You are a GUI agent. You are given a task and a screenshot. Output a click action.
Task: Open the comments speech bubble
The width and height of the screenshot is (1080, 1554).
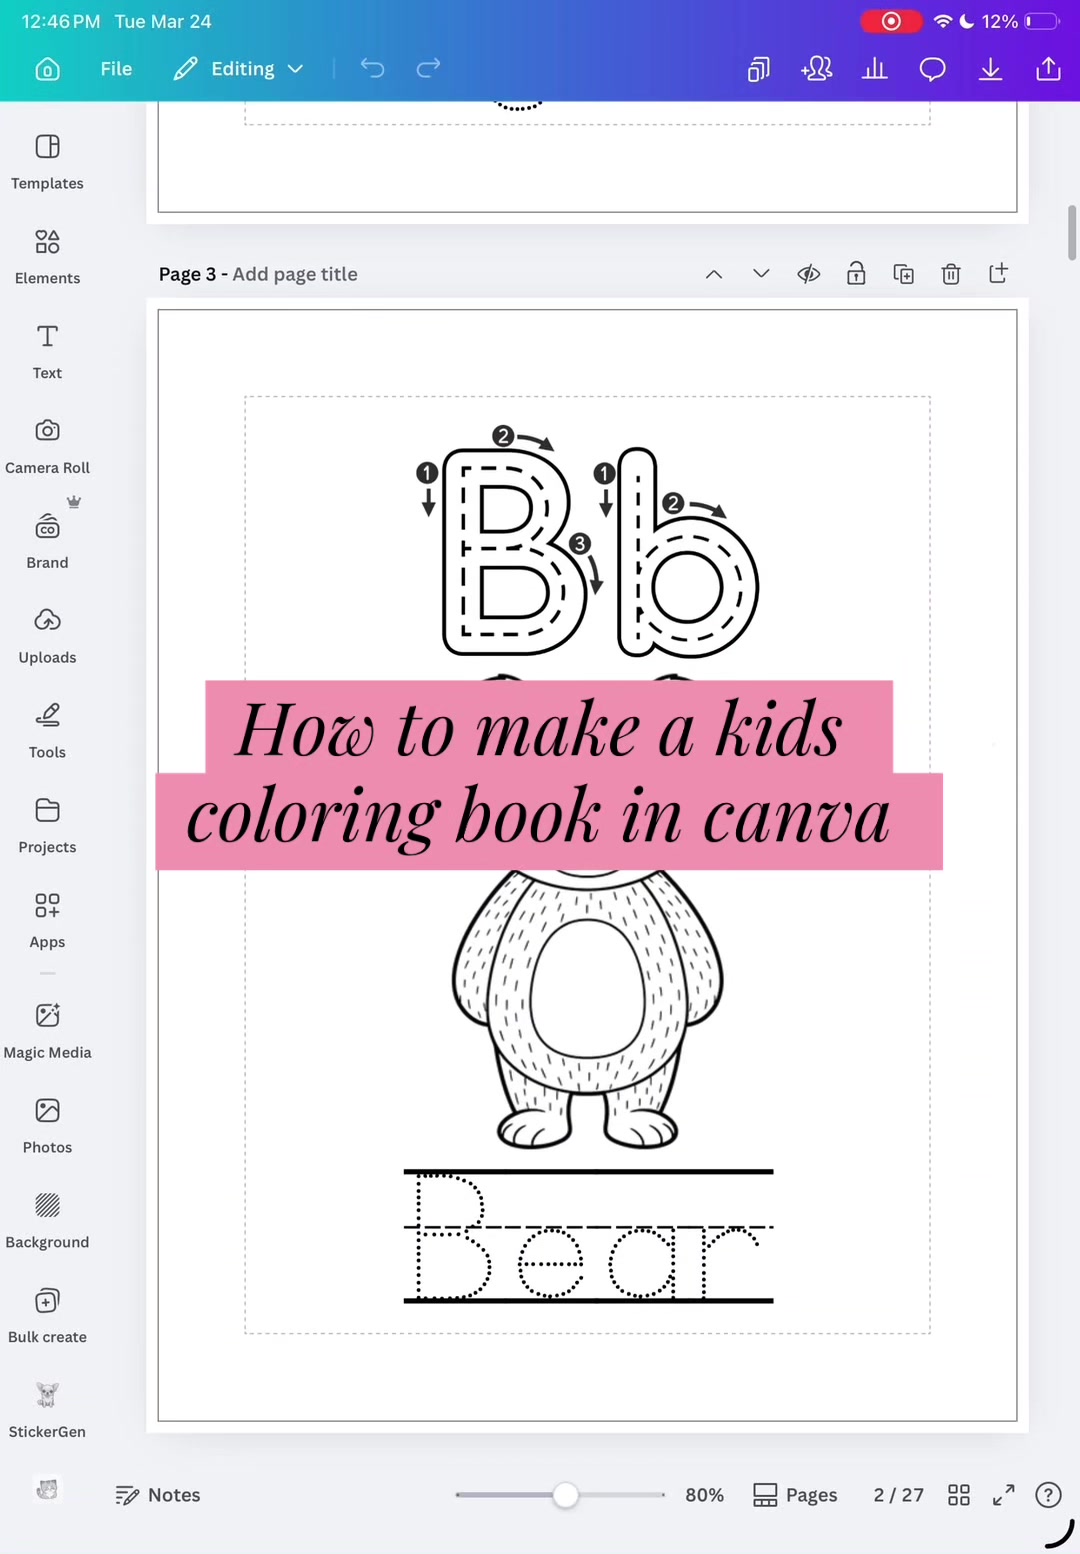click(x=933, y=69)
